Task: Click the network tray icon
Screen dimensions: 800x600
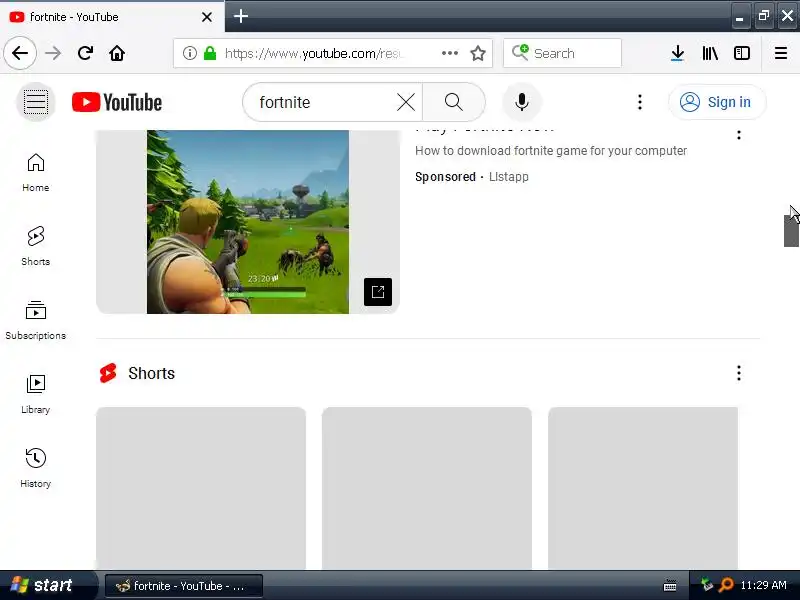Action: tap(707, 584)
